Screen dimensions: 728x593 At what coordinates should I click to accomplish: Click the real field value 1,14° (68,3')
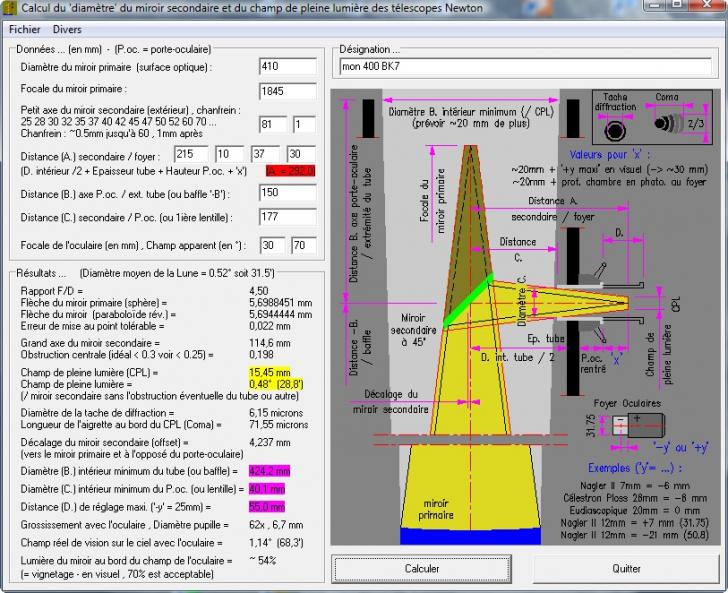tap(276, 542)
